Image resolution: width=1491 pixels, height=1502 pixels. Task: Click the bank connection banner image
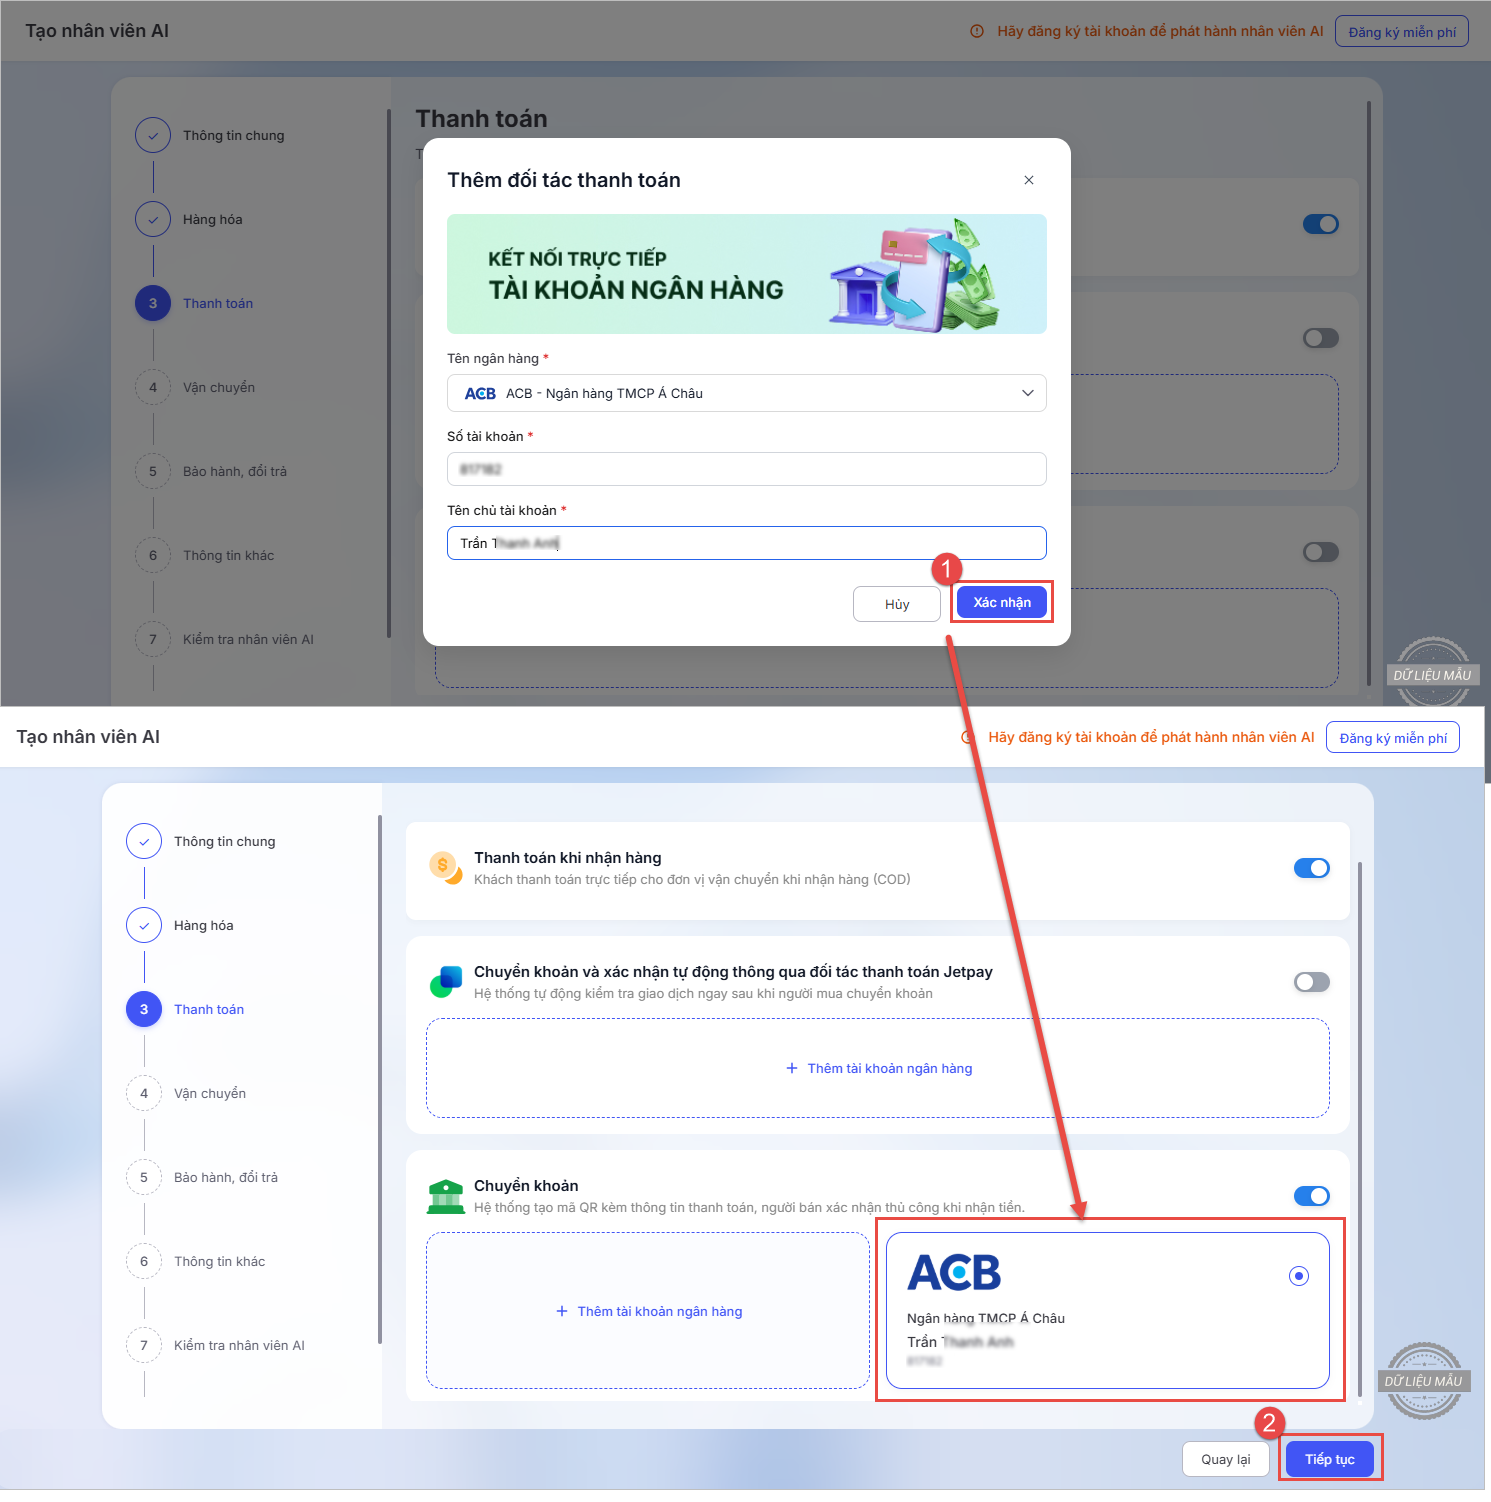[746, 274]
